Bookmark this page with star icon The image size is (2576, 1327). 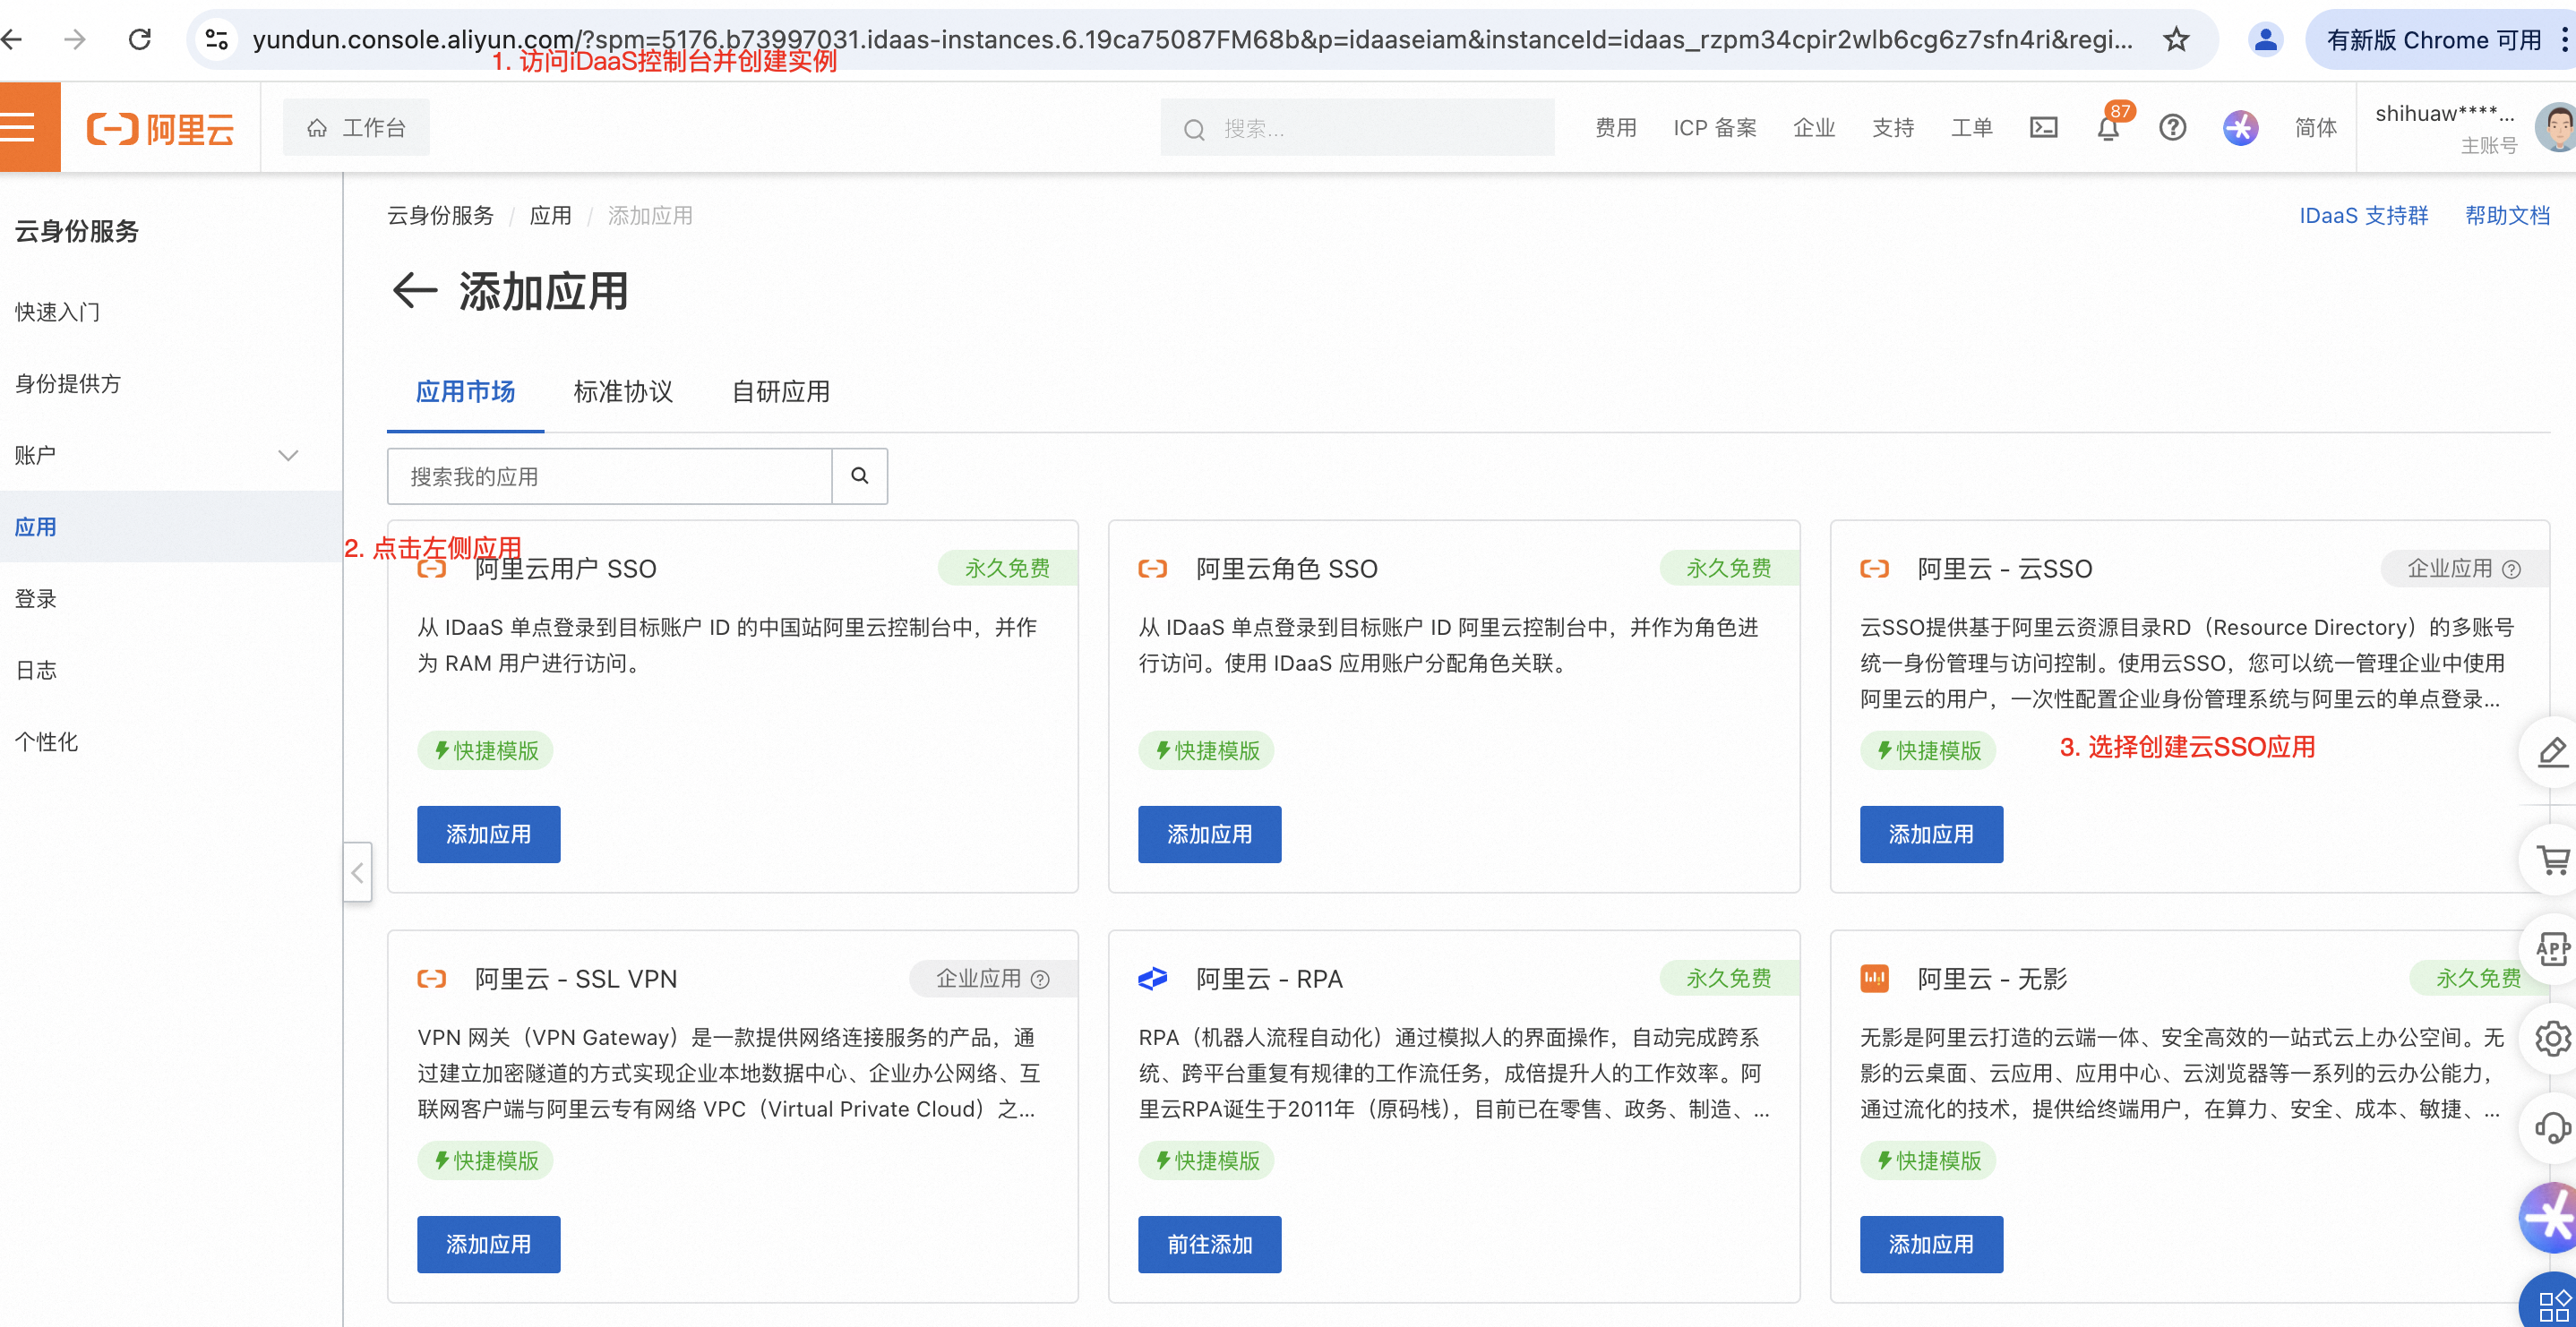pos(2176,40)
